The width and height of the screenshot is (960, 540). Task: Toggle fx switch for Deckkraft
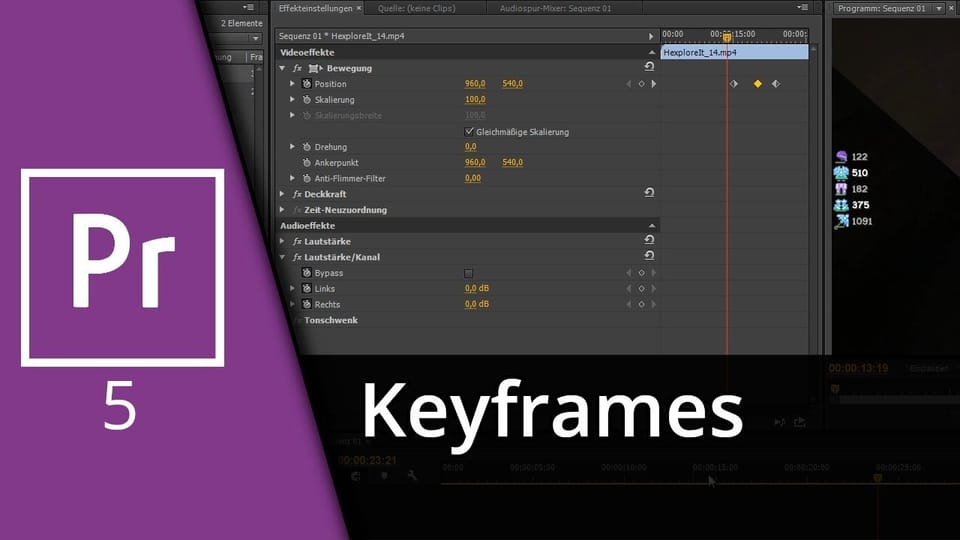(x=297, y=194)
